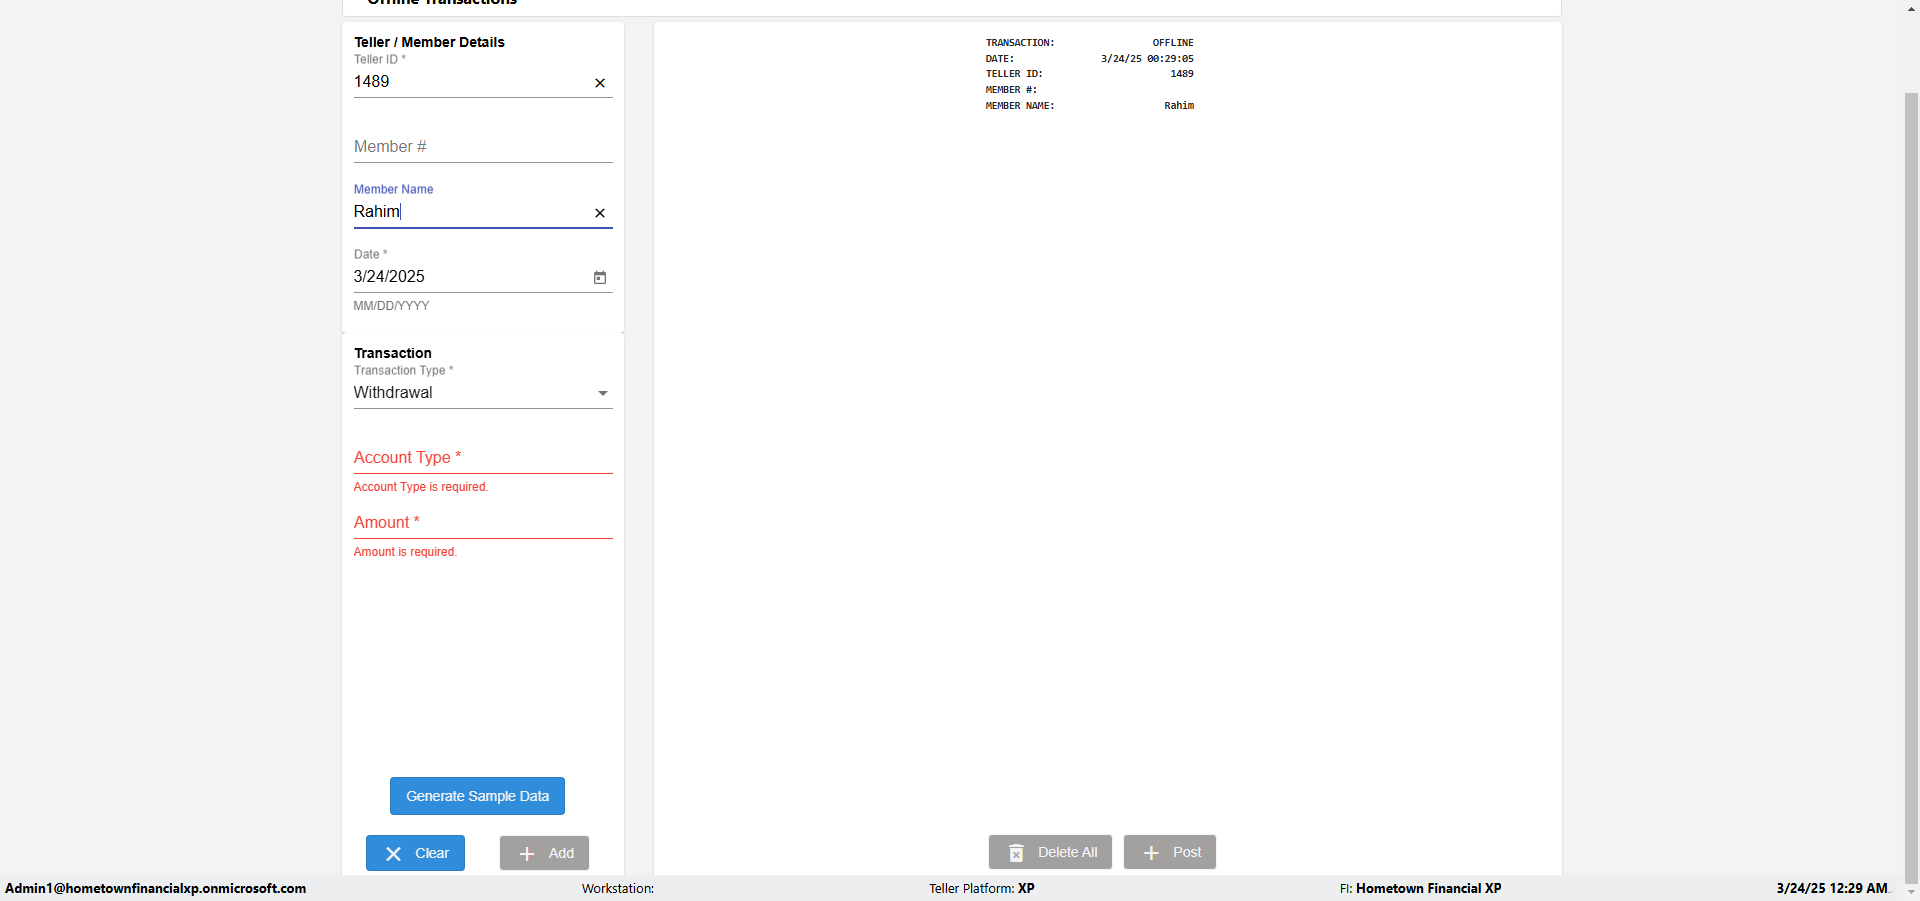Click the receipt 'MEMBER NAME:' line
1920x901 pixels.
point(1089,106)
